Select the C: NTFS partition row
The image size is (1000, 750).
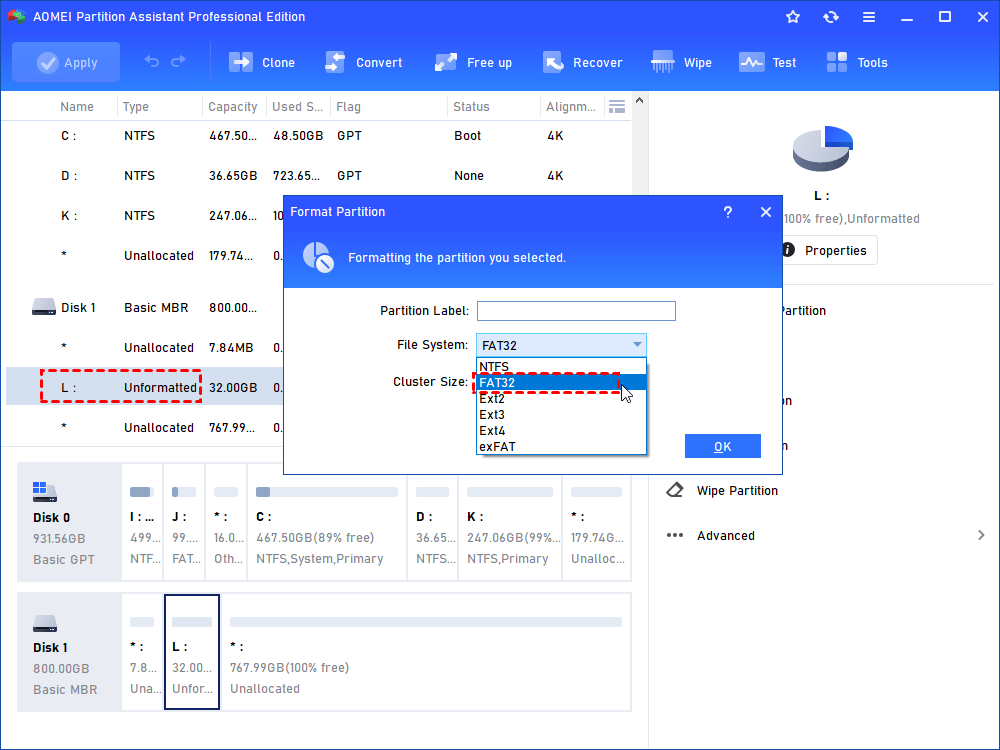(x=317, y=136)
